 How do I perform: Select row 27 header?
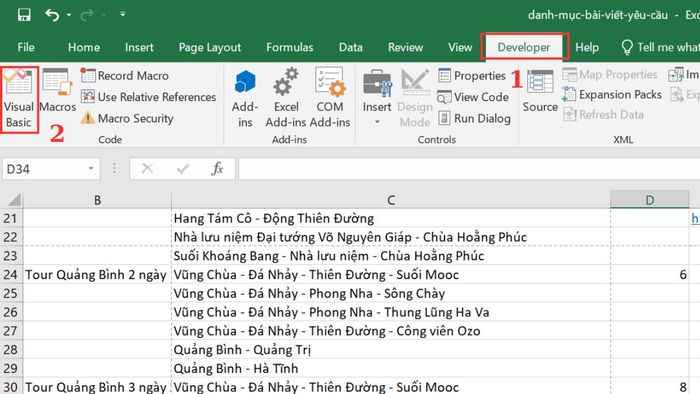click(11, 331)
